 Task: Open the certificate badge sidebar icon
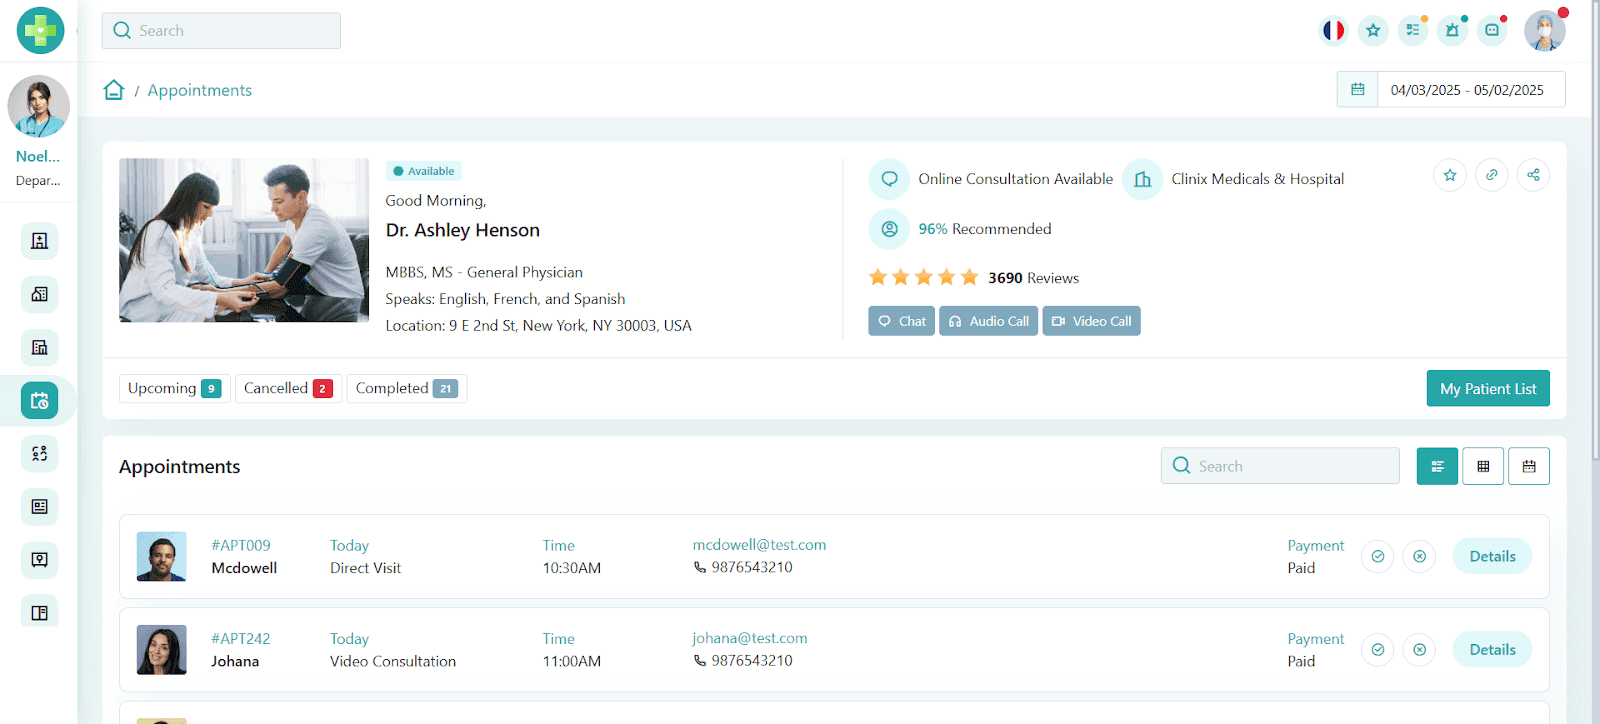point(39,560)
